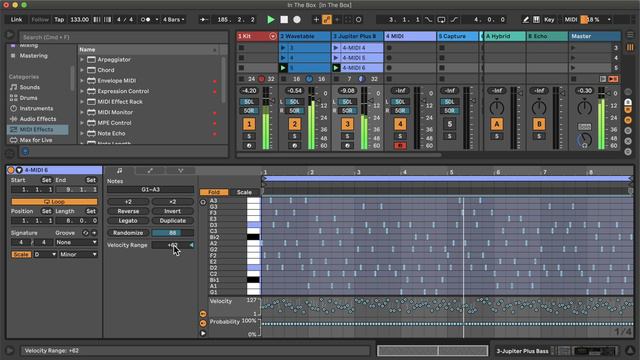Image resolution: width=640 pixels, height=360 pixels.
Task: Toggle the Draw Mode pencil icon
Action: [x=526, y=20]
